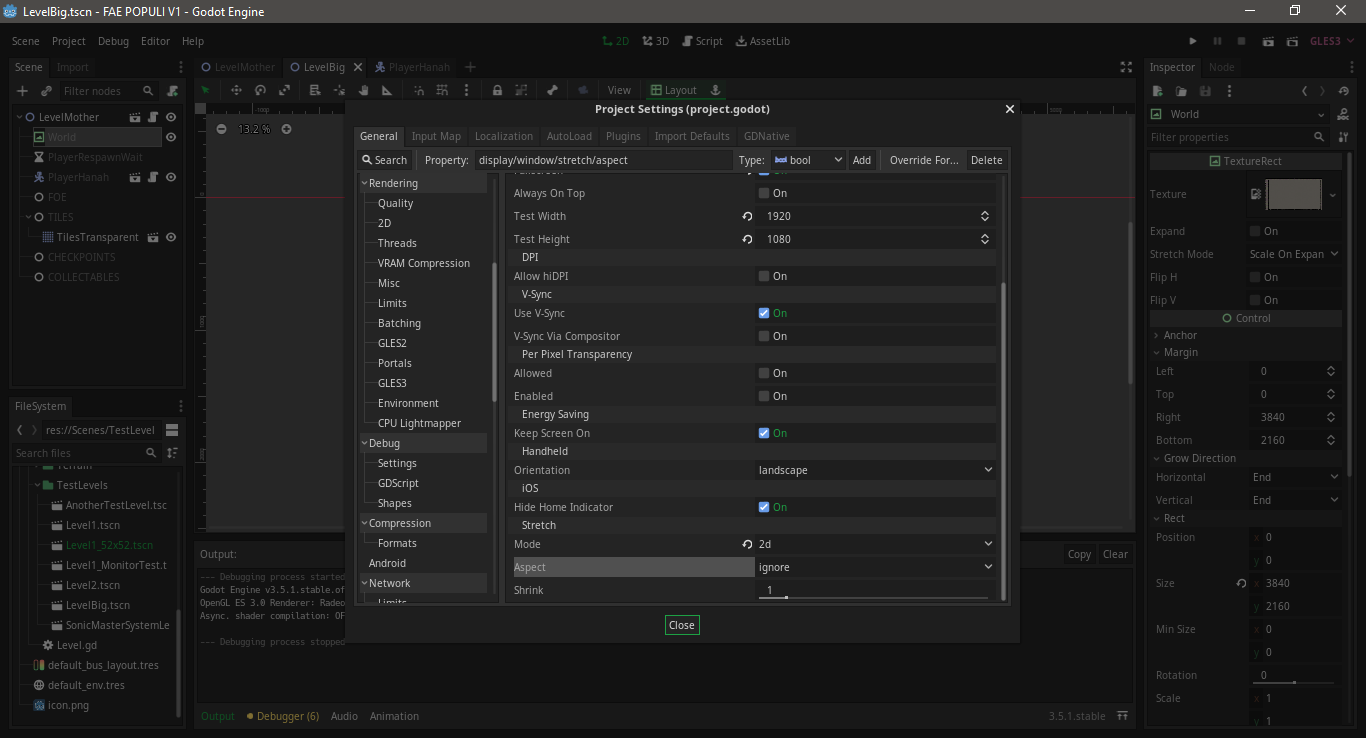
Task: Open the Stretch Mode dropdown set to 2d
Action: [875, 544]
